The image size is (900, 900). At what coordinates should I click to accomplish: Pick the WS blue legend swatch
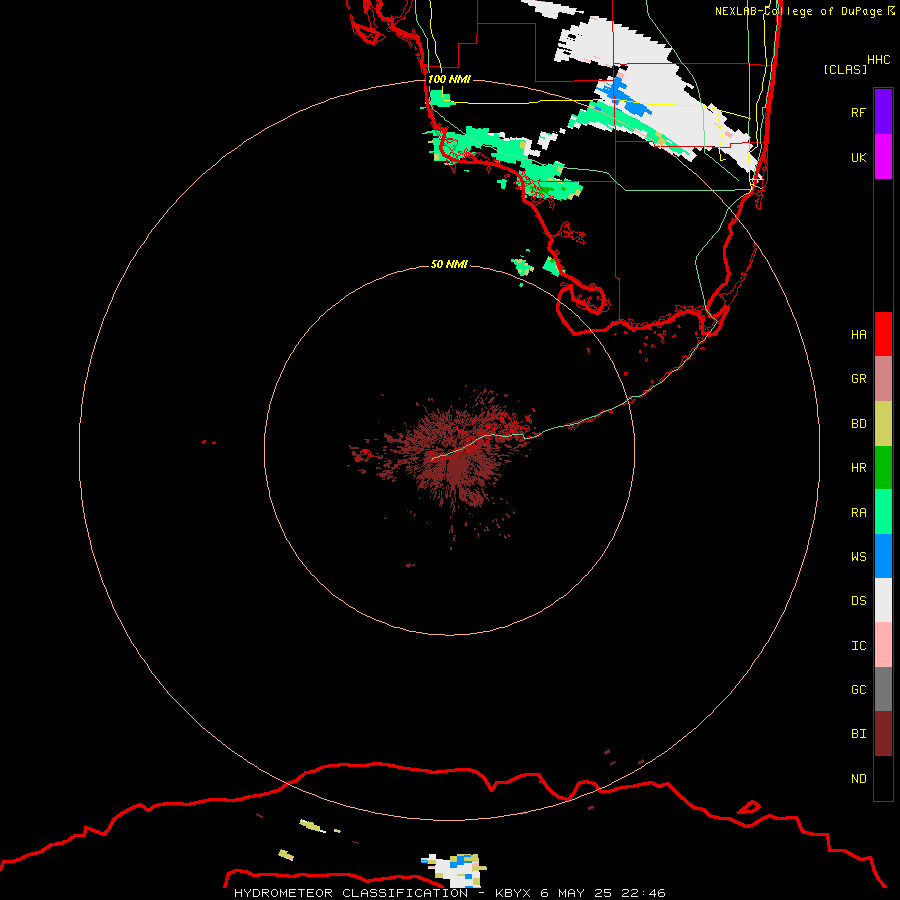click(883, 556)
